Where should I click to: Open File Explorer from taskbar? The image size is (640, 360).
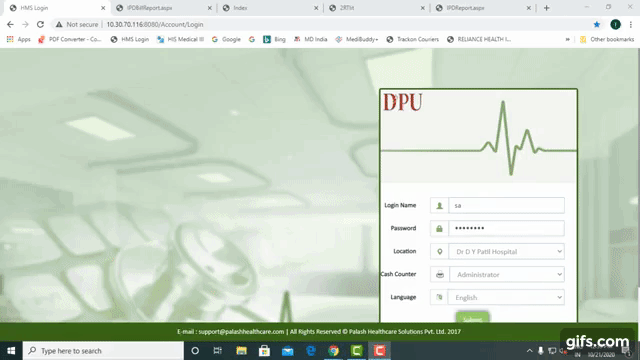(x=241, y=351)
